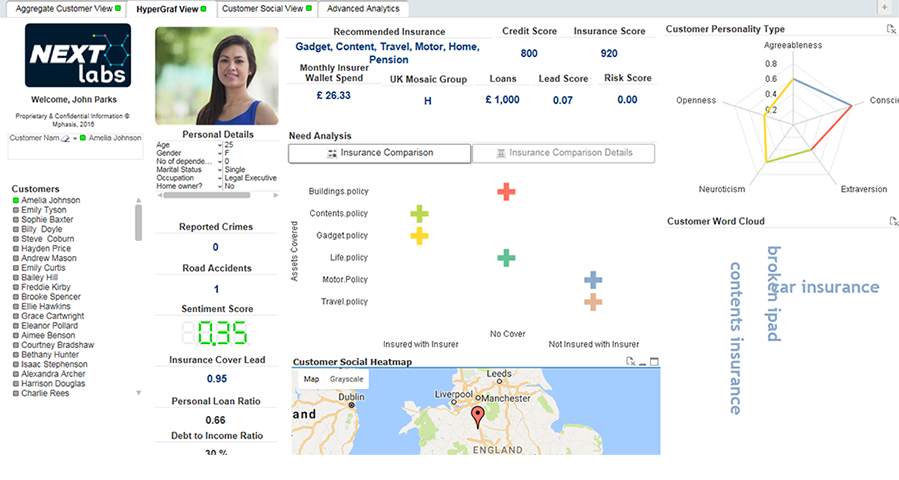Screen dimensions: 899x480
Task: Open the Insurance Comparison Details view
Action: [x=564, y=153]
